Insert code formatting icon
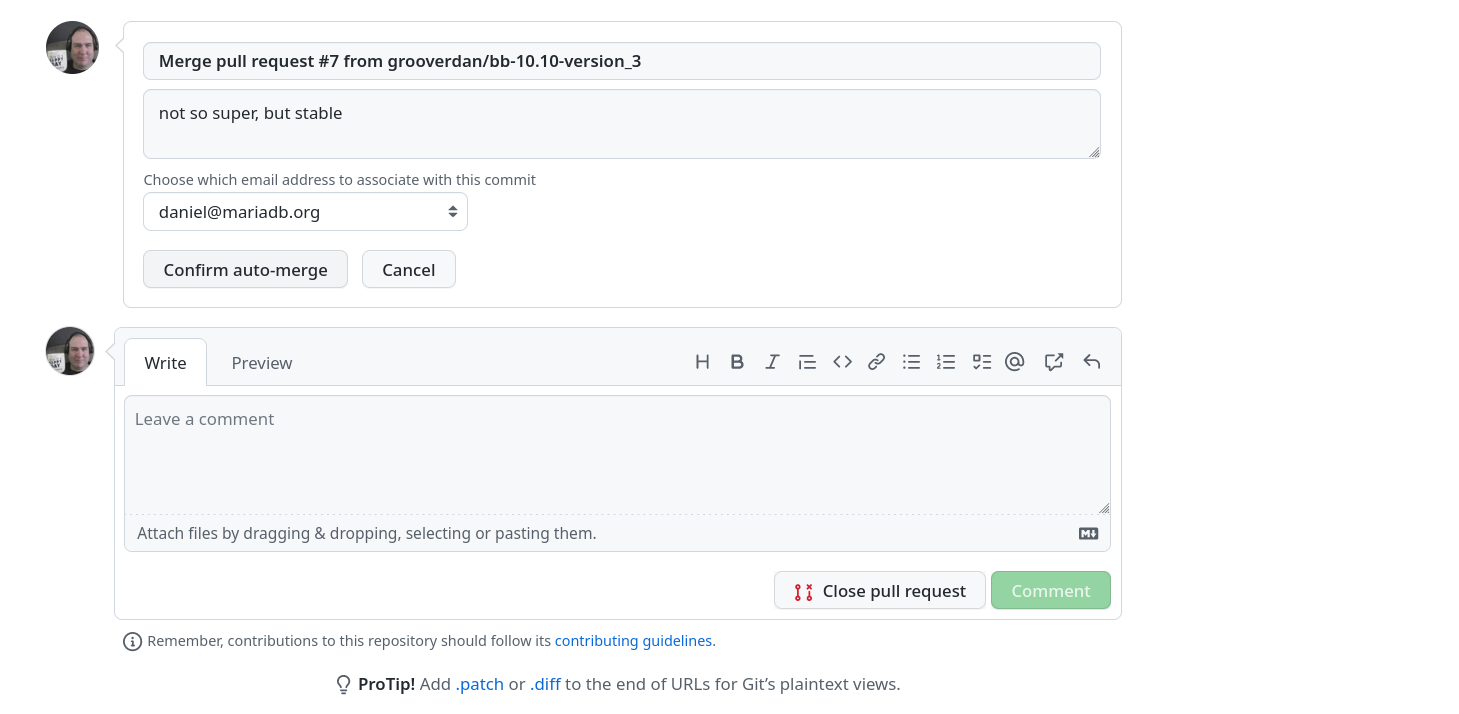The image size is (1459, 714). click(842, 362)
